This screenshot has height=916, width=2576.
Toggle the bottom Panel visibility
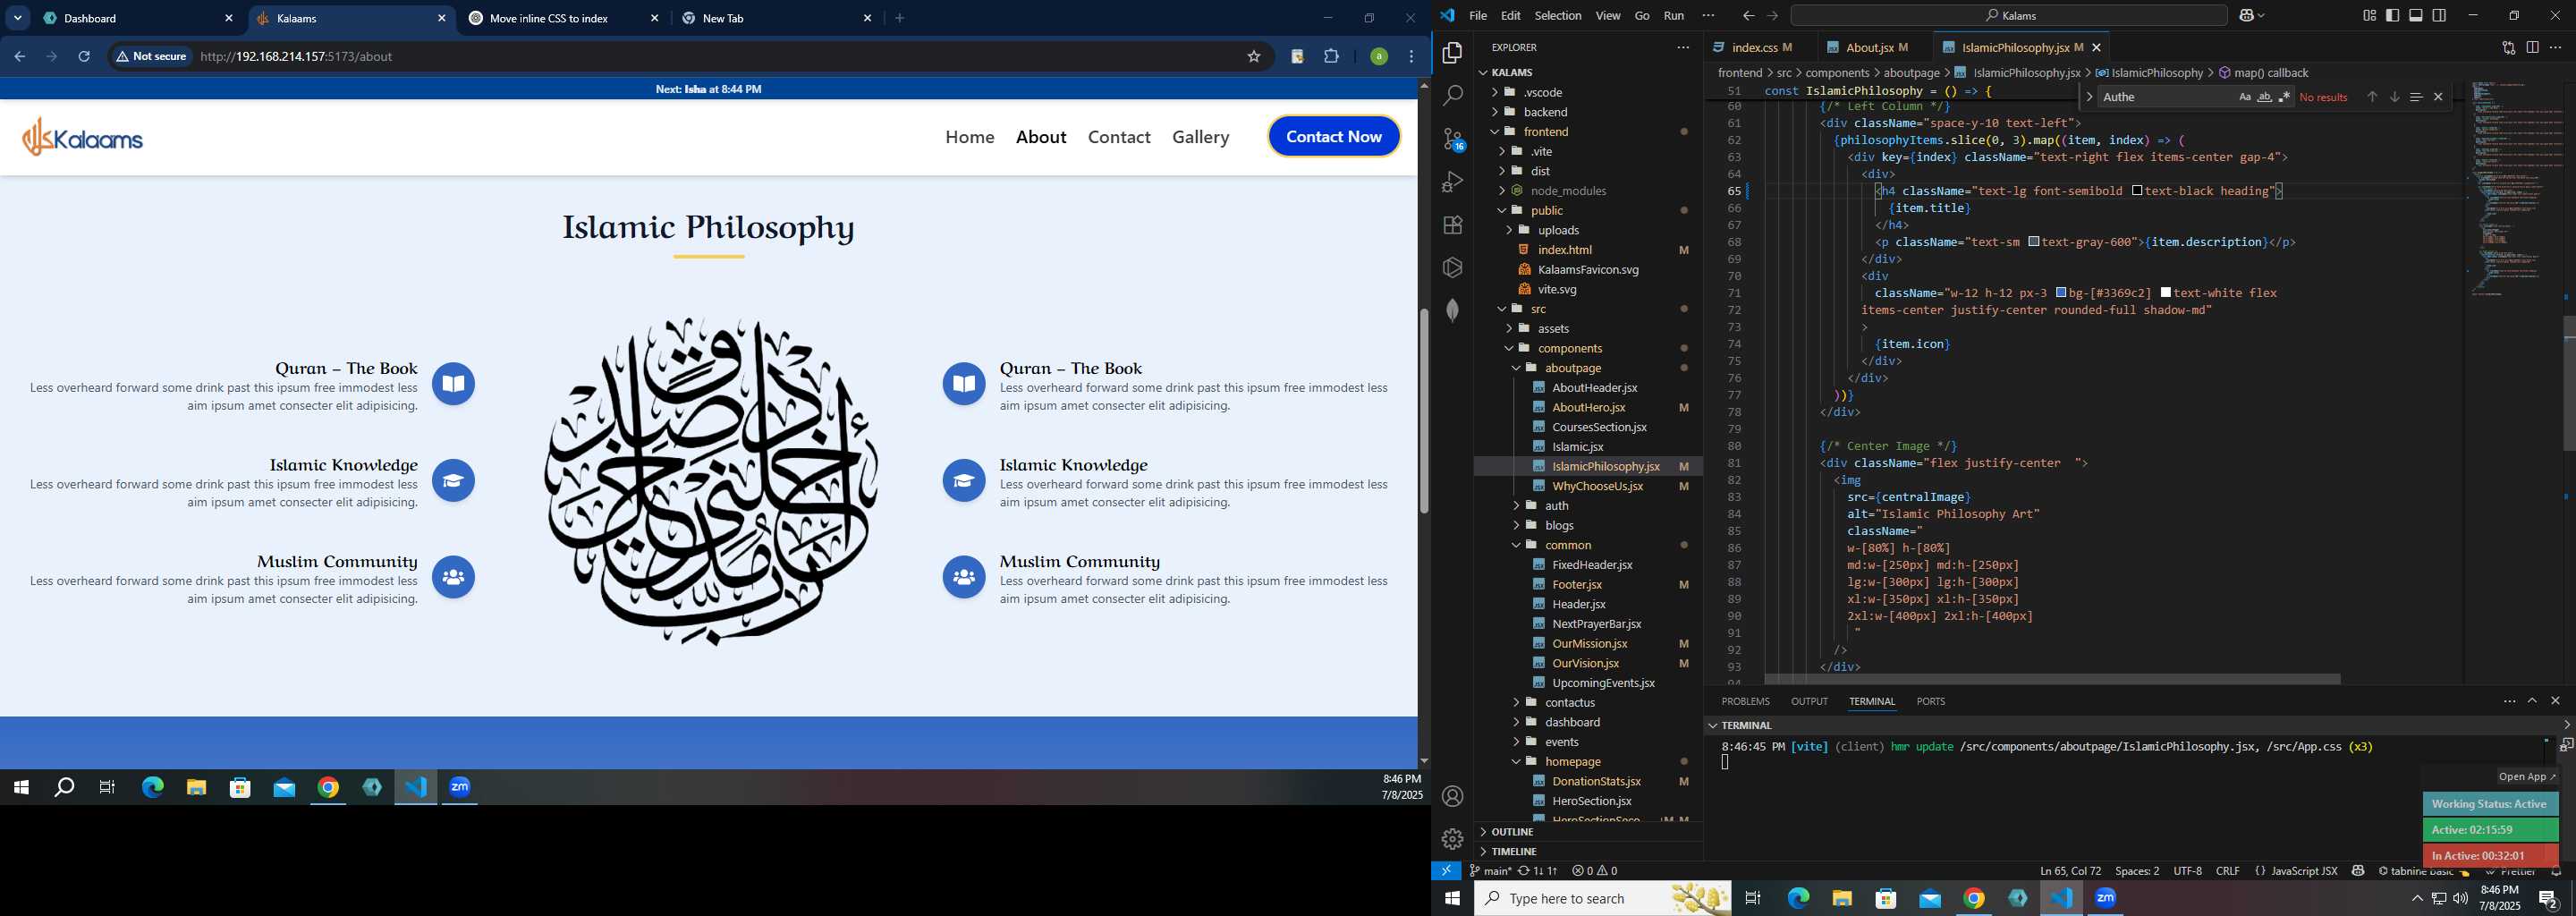[2416, 15]
